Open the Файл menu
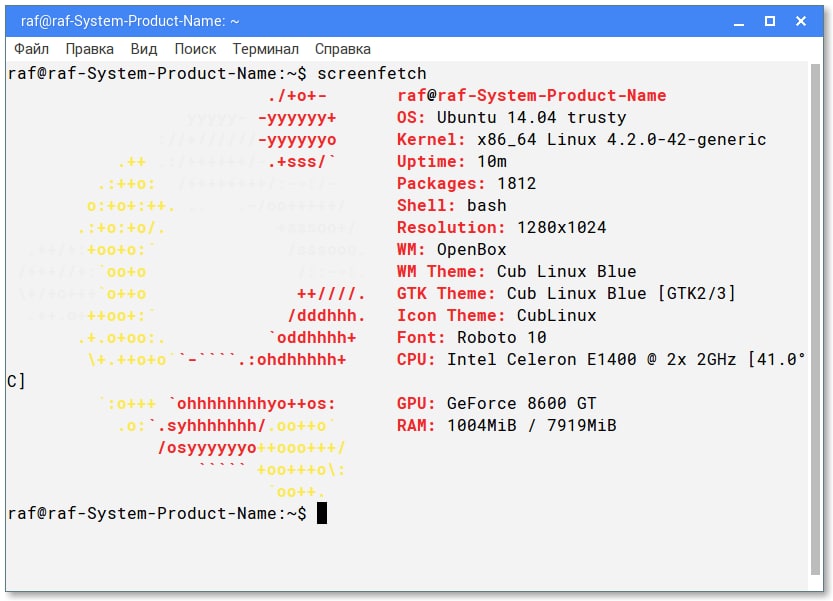Viewport: 833px width, 601px height. [31, 49]
